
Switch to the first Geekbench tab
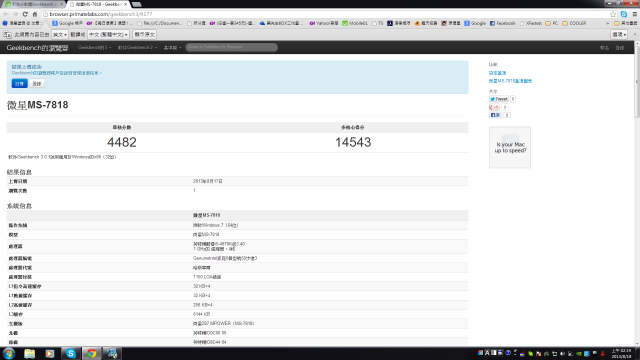tap(33, 4)
